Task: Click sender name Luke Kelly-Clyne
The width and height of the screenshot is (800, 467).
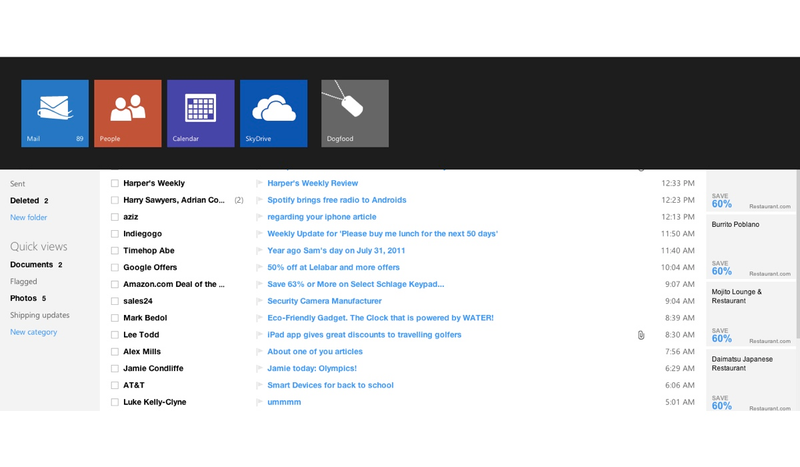Action: pos(155,402)
